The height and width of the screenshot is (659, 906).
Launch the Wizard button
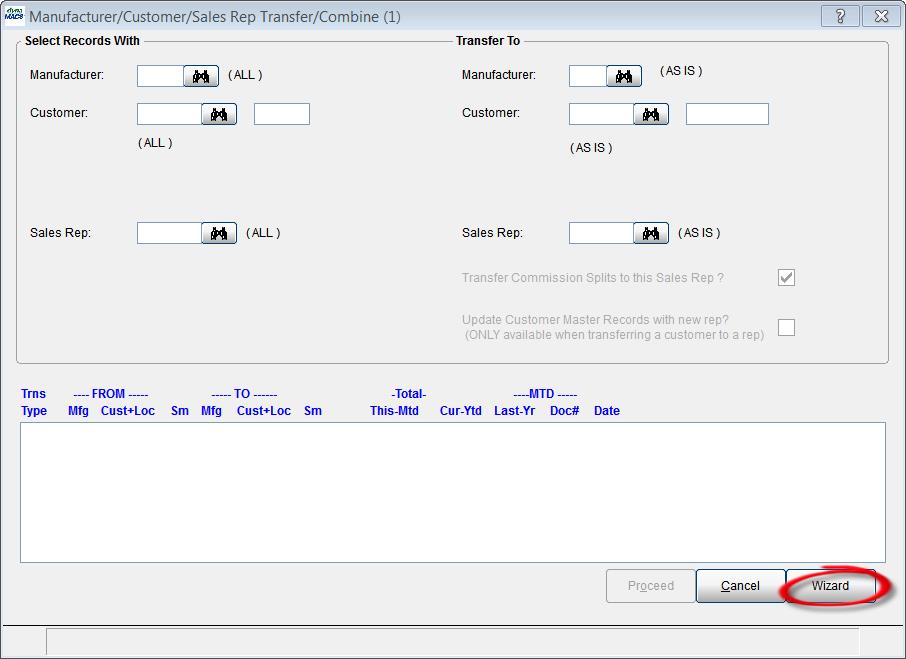[x=830, y=586]
